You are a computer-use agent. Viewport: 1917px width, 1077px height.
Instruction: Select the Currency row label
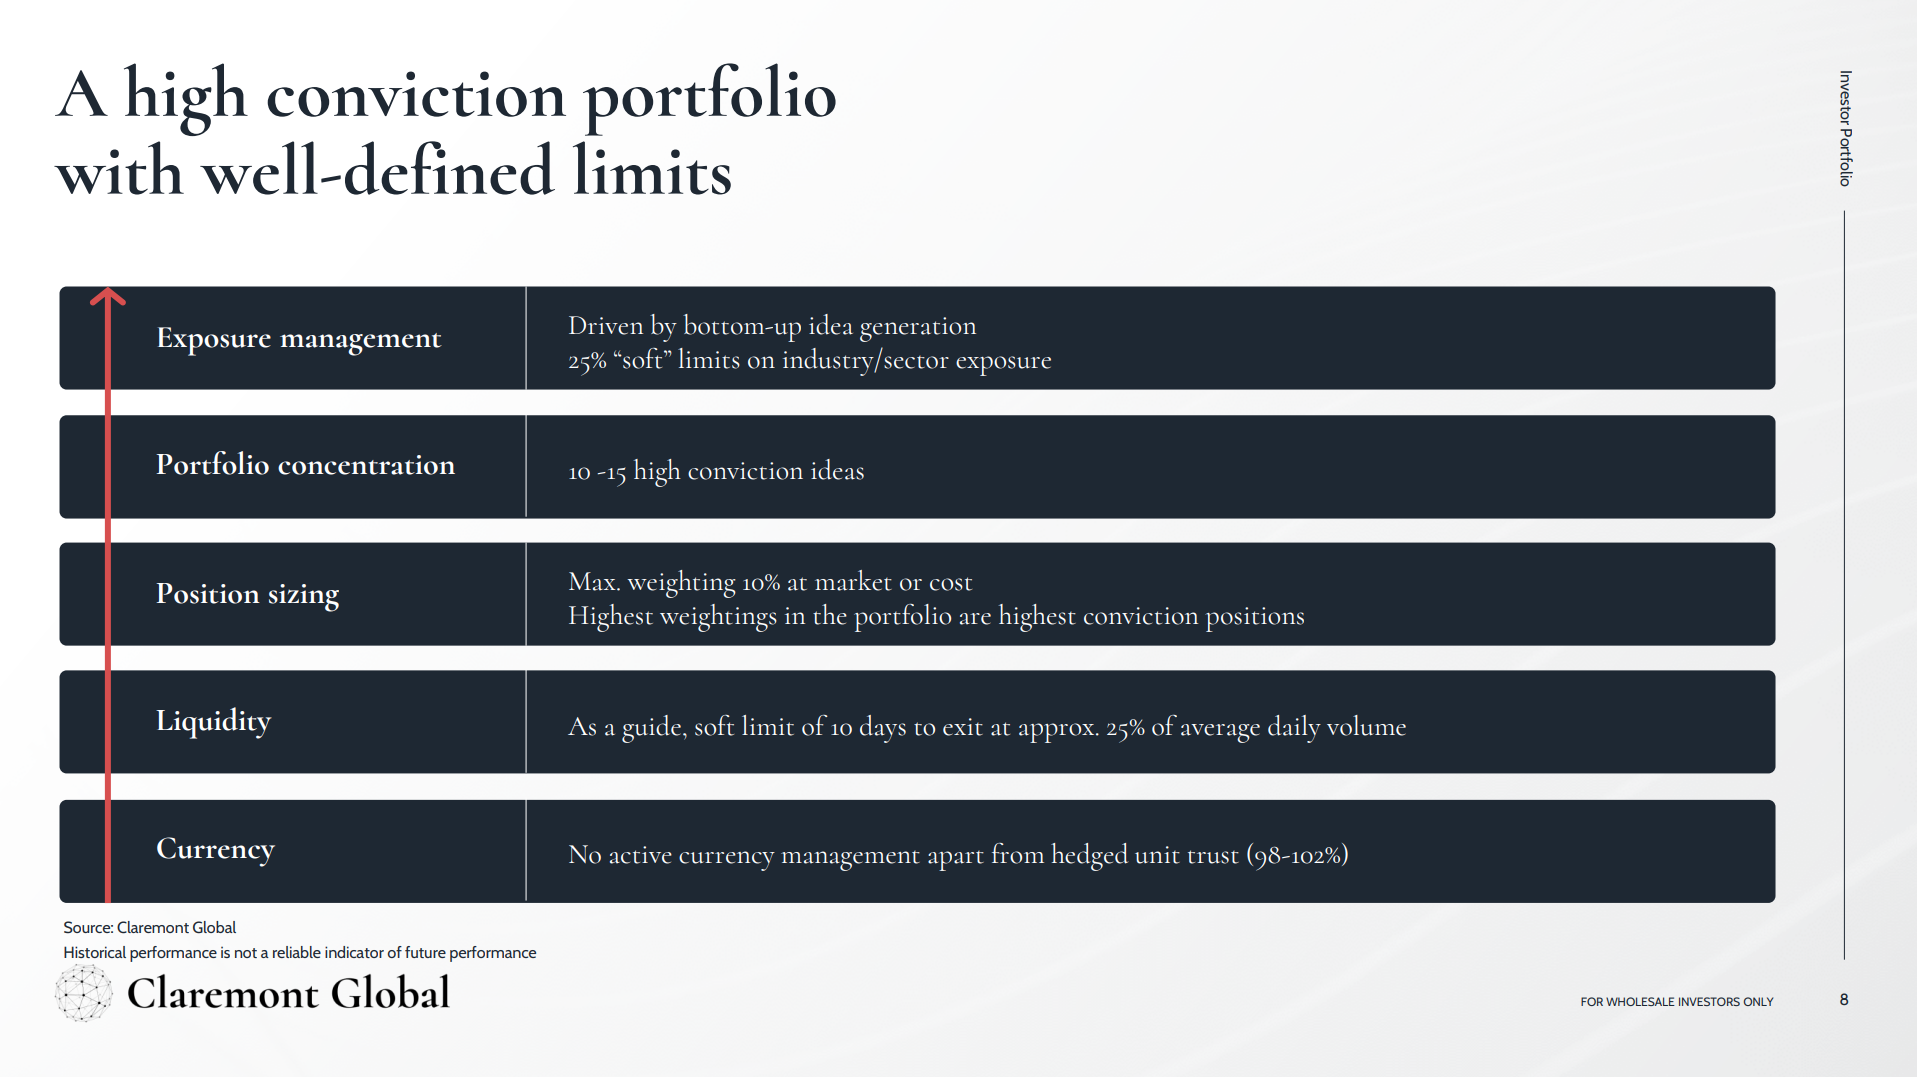(x=215, y=849)
